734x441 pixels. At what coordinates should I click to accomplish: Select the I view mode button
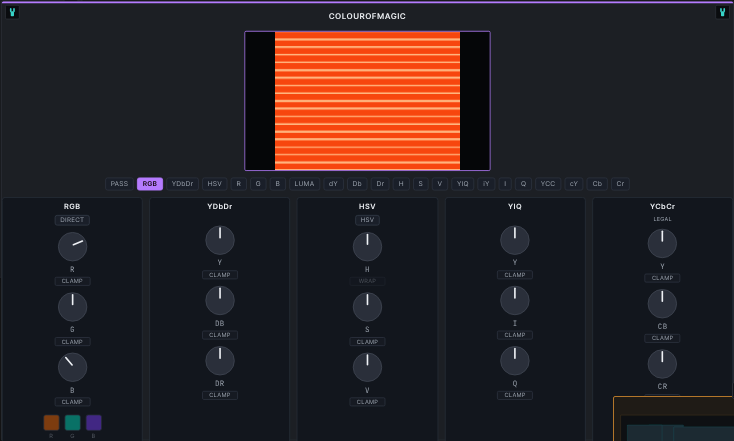[505, 184]
